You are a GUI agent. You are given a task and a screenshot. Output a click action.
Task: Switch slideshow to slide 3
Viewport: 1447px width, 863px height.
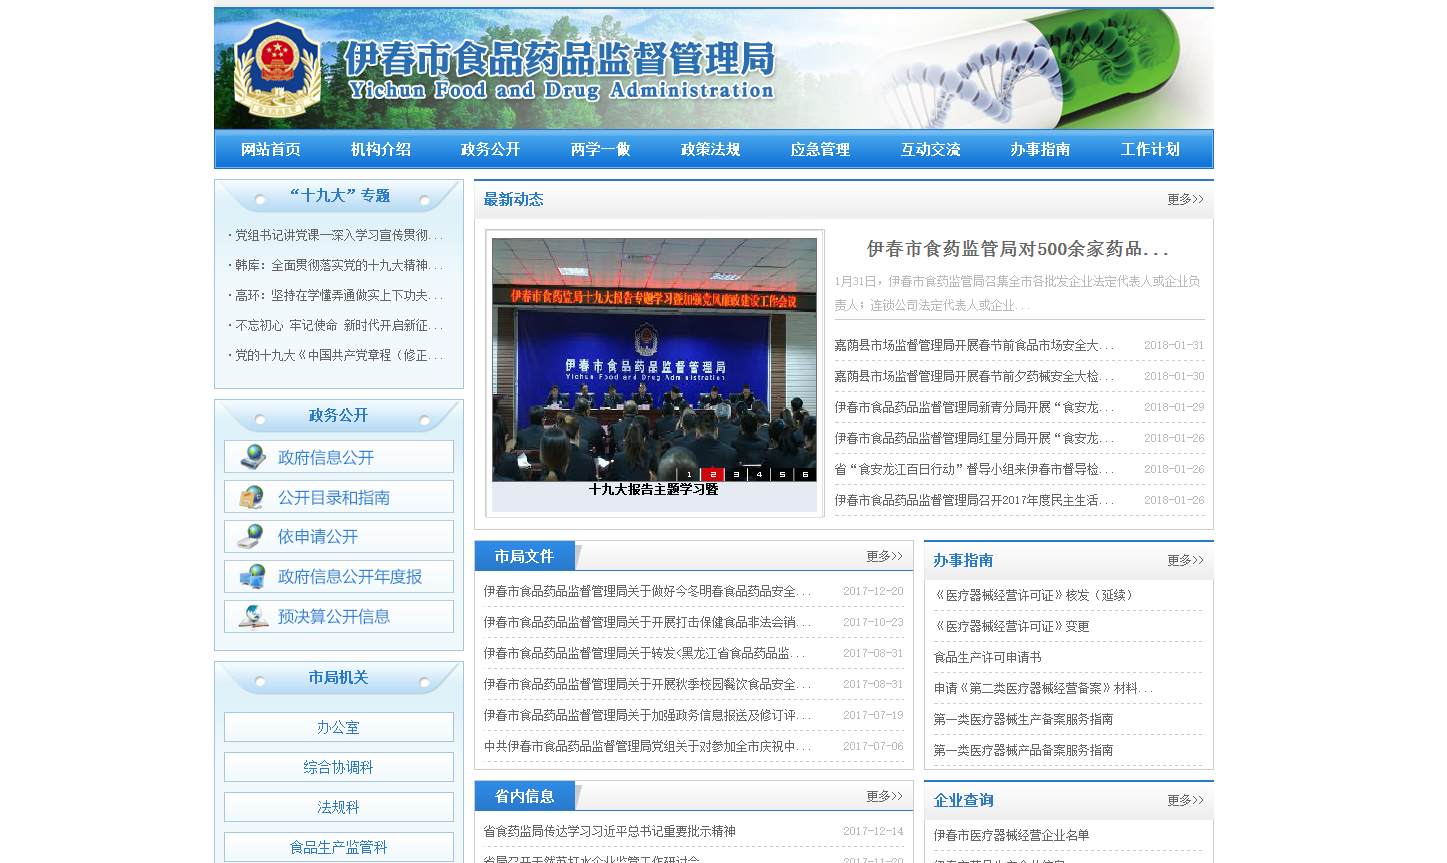click(x=736, y=474)
